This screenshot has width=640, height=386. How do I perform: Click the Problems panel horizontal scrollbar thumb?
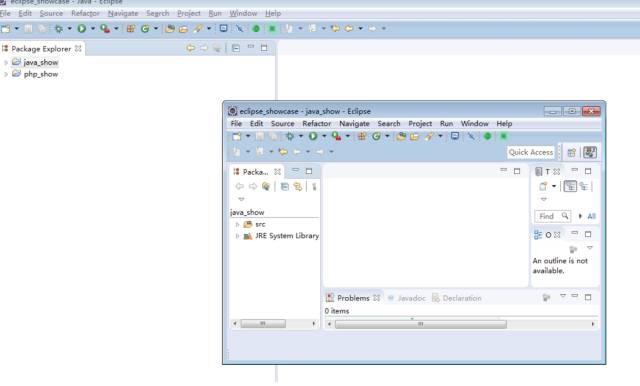coord(420,324)
